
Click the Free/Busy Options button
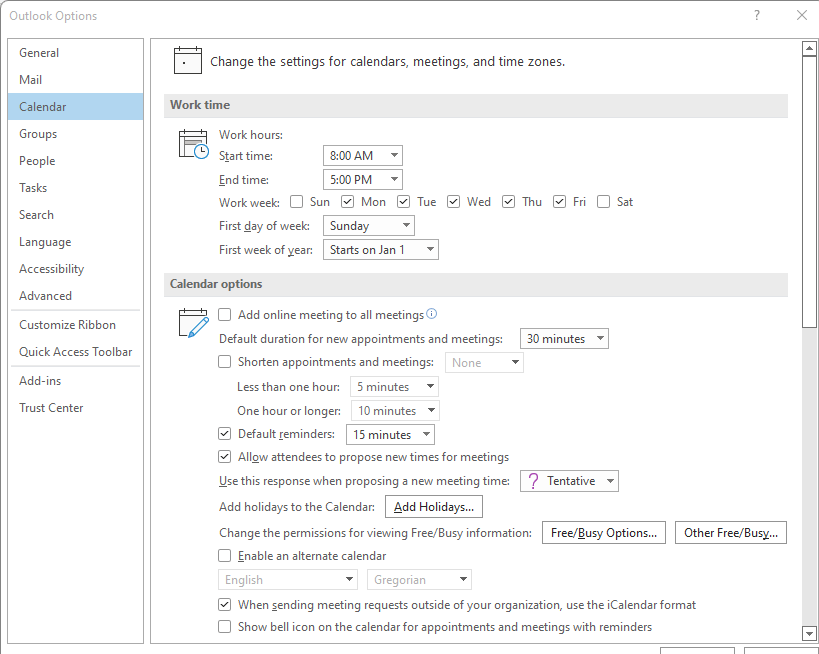pos(604,533)
